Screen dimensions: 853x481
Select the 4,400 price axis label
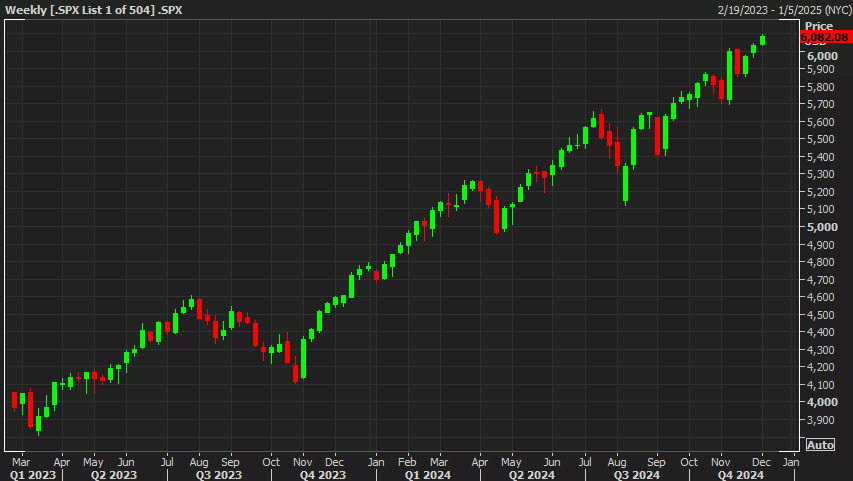pyautogui.click(x=821, y=332)
